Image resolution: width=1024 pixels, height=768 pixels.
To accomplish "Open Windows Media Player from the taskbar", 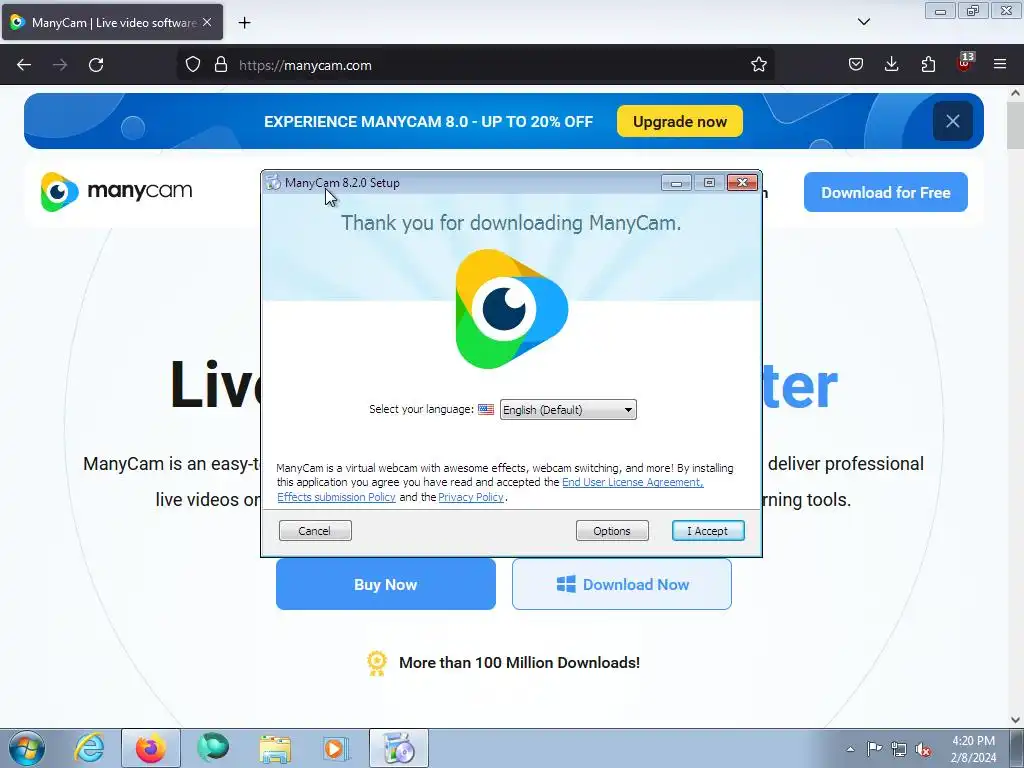I will point(336,748).
